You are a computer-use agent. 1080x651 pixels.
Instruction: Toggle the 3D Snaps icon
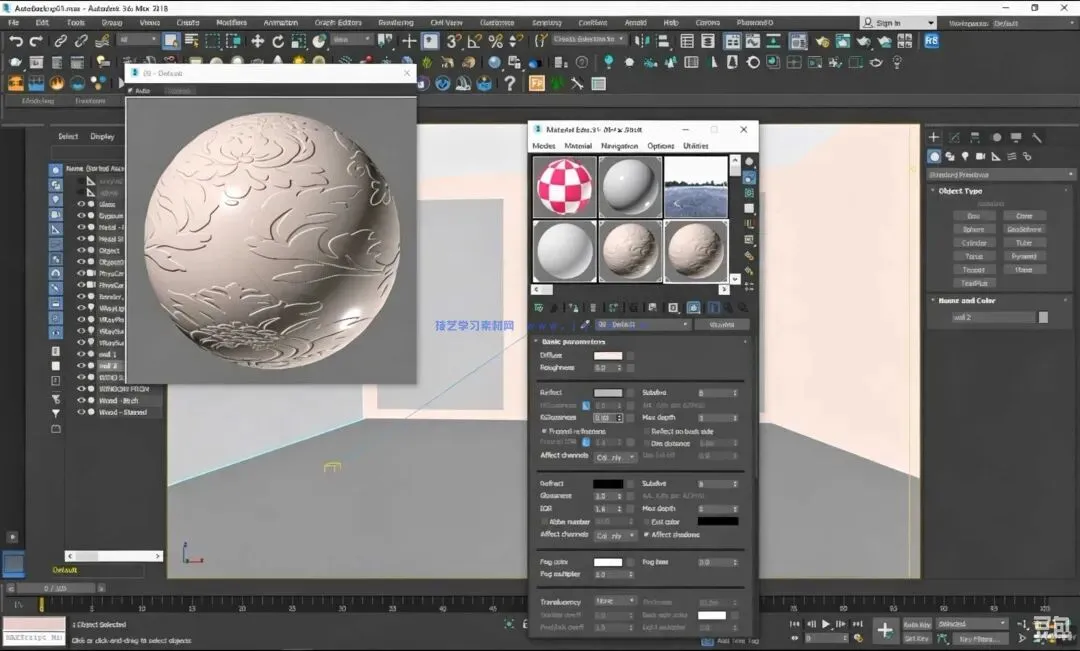click(x=453, y=41)
